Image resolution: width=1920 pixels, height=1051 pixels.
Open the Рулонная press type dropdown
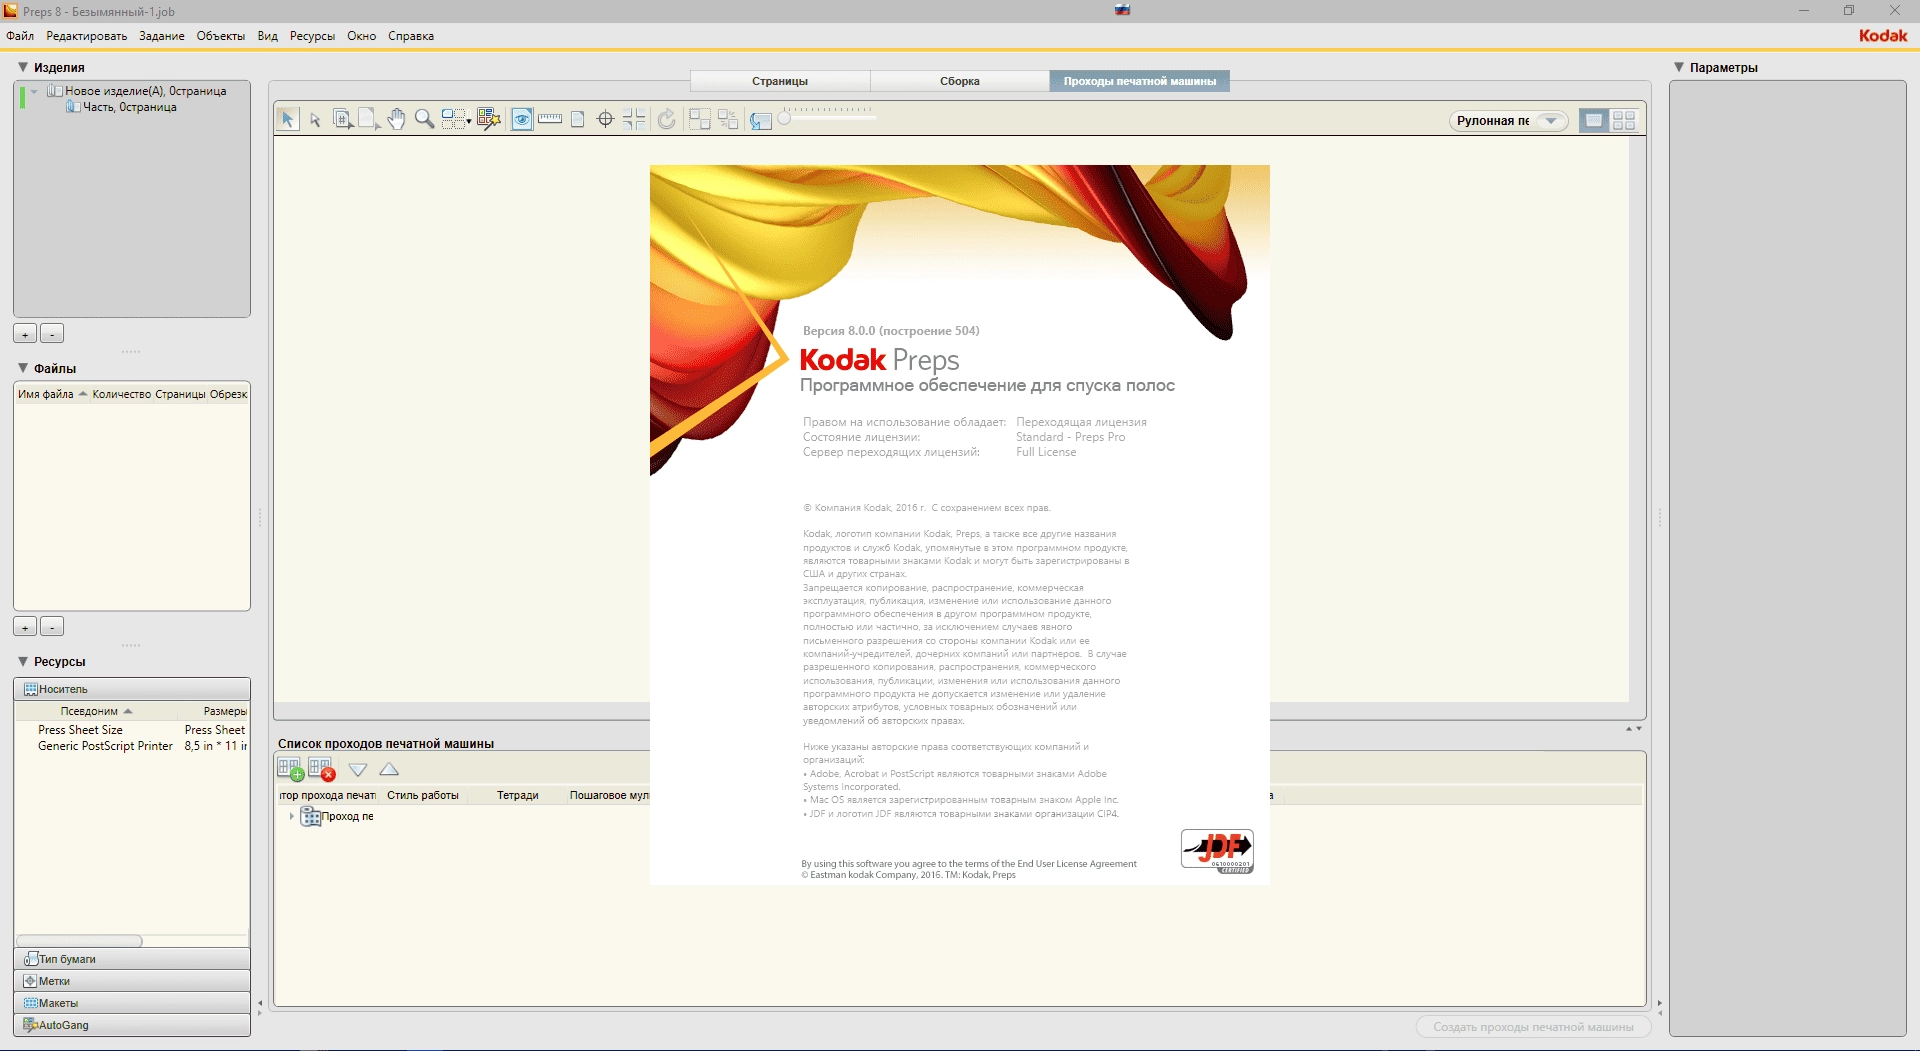tap(1509, 121)
